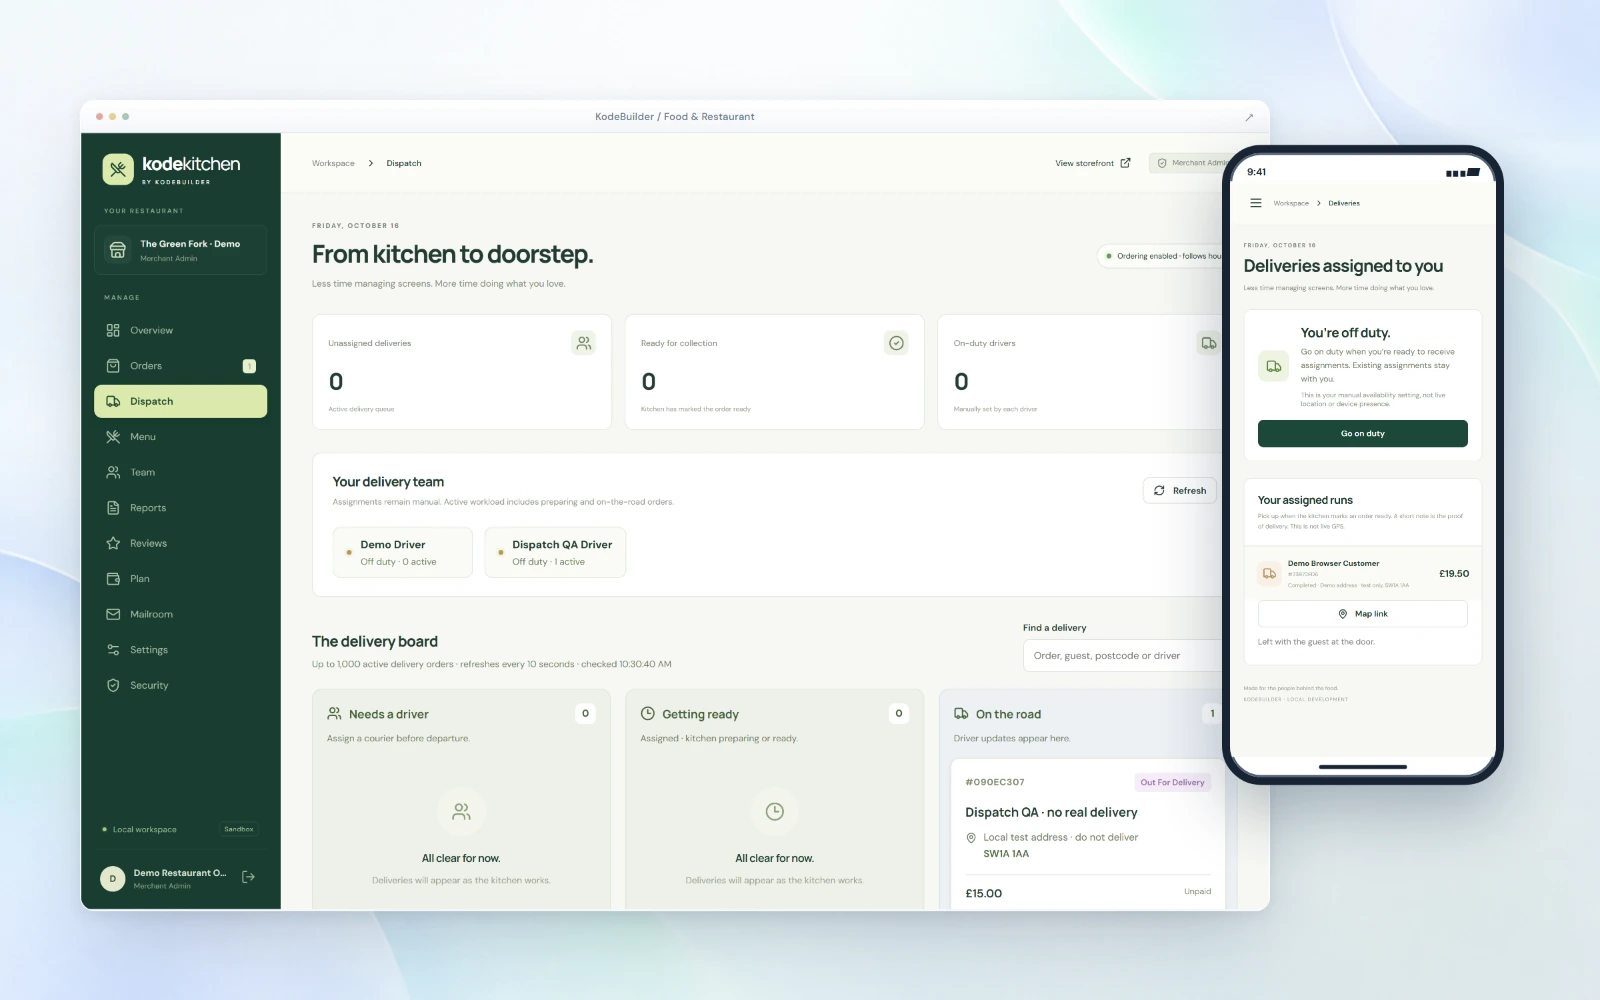Click the Reports document icon in sidebar
This screenshot has height=1000, width=1600.
point(113,508)
